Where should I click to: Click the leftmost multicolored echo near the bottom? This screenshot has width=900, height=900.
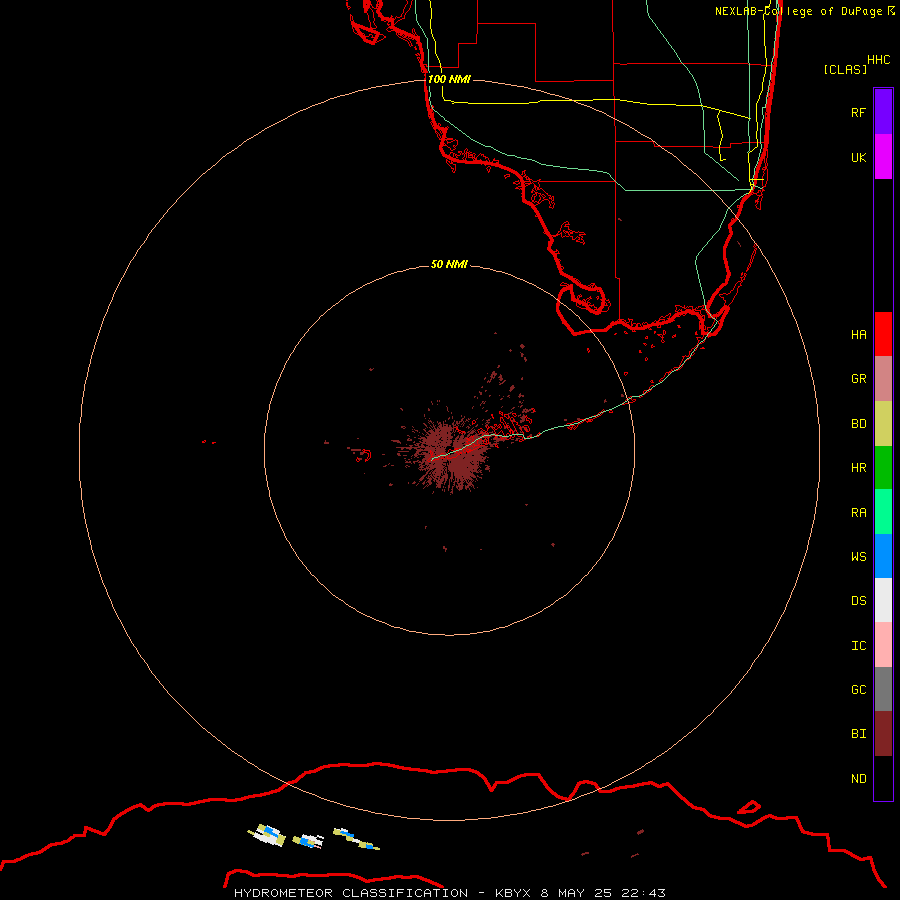267,835
